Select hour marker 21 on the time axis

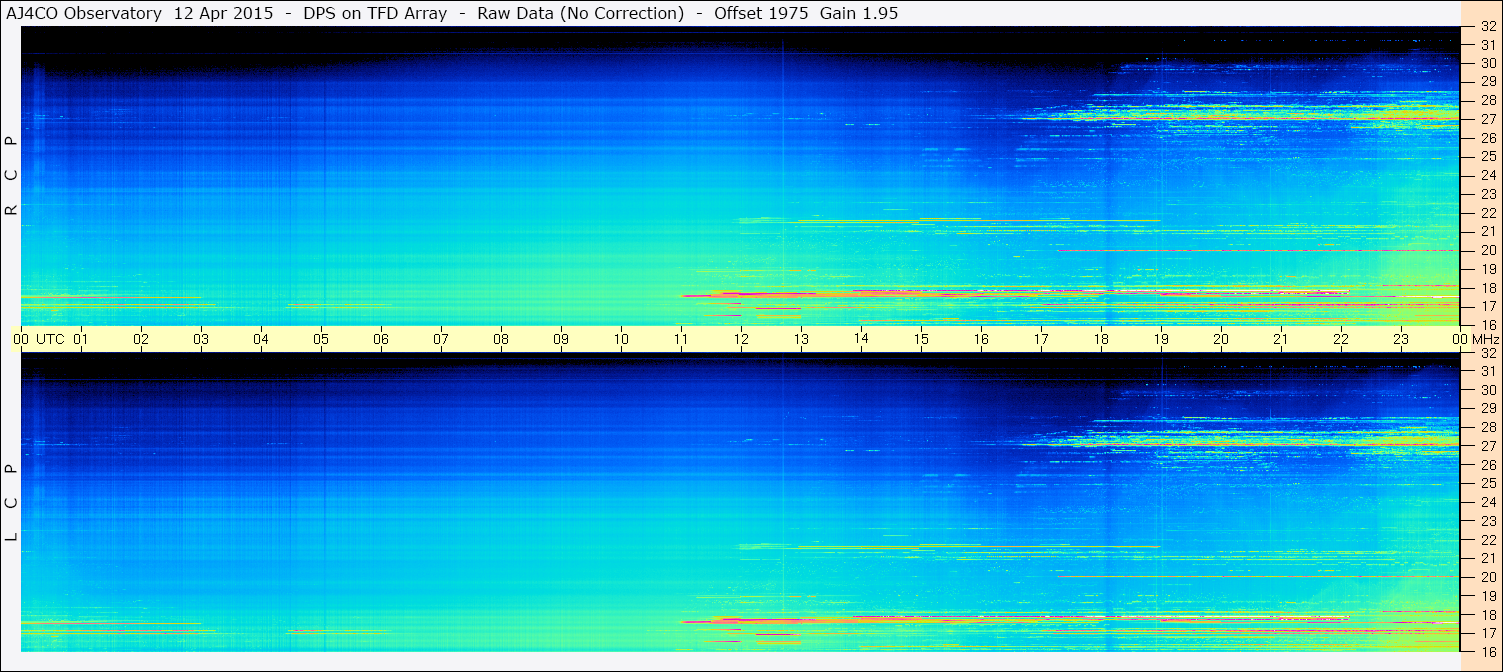[1281, 339]
